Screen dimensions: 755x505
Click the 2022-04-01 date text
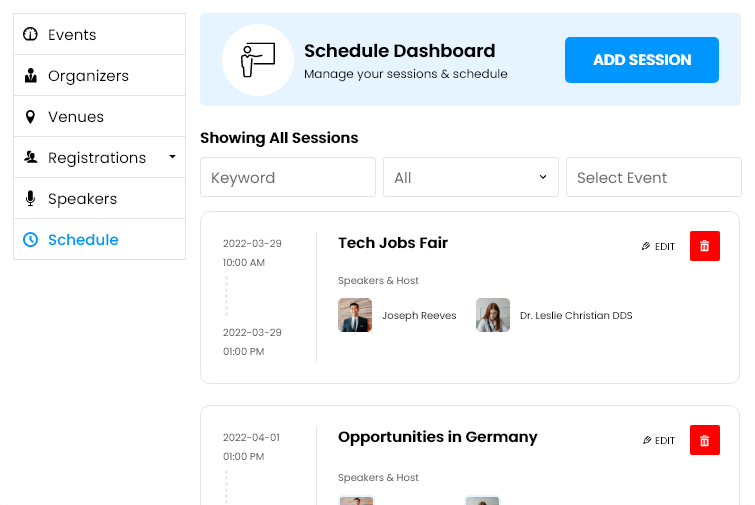pos(251,437)
